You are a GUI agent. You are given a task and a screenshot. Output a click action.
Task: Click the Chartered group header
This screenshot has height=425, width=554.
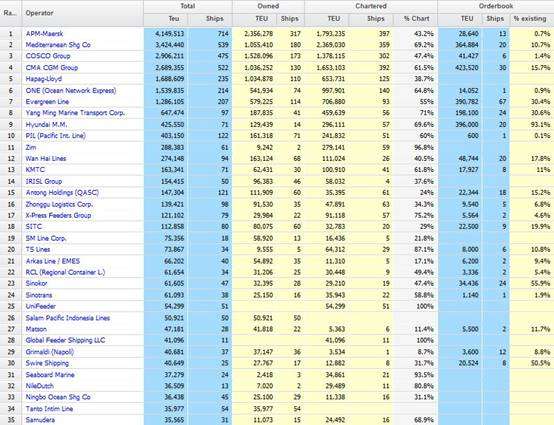tap(371, 6)
